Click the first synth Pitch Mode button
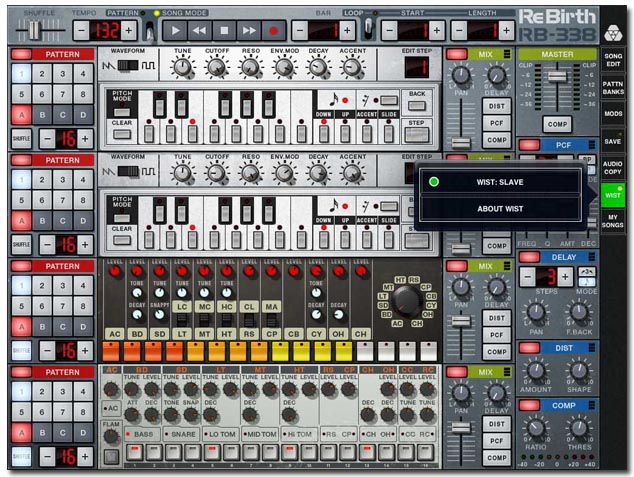 click(x=122, y=112)
